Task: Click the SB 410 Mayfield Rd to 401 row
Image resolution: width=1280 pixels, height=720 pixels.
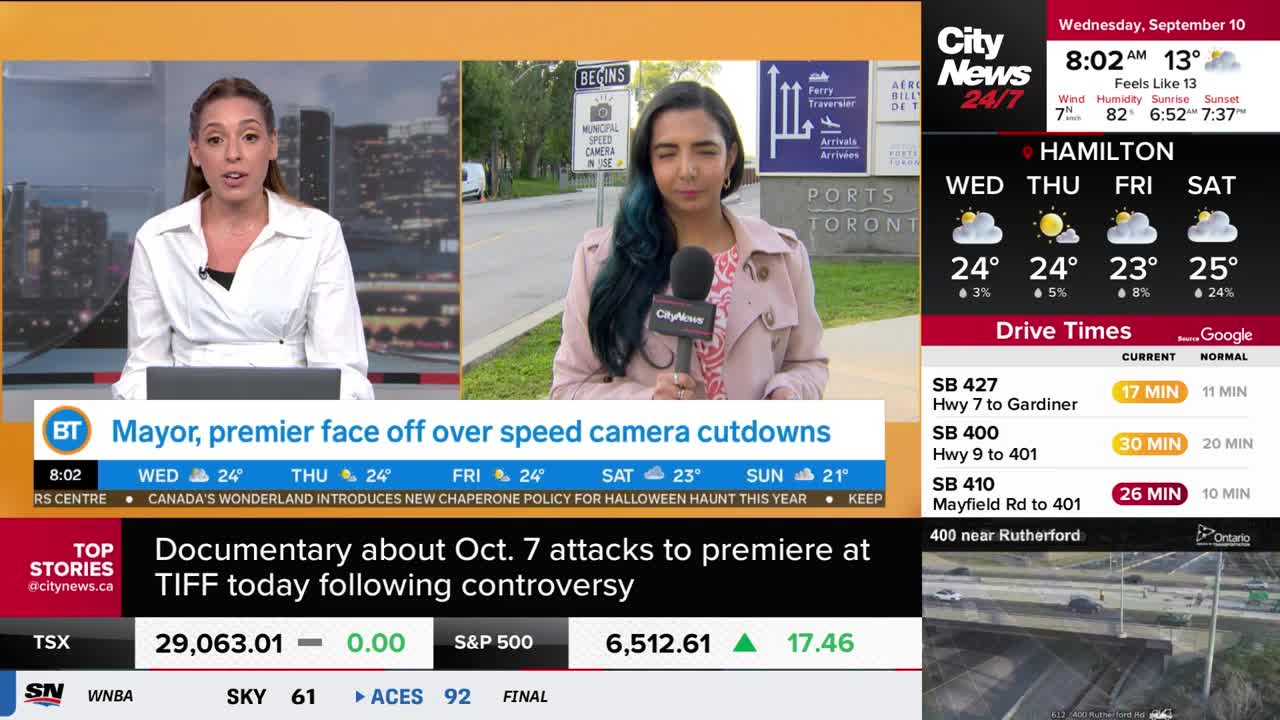Action: tap(1100, 493)
